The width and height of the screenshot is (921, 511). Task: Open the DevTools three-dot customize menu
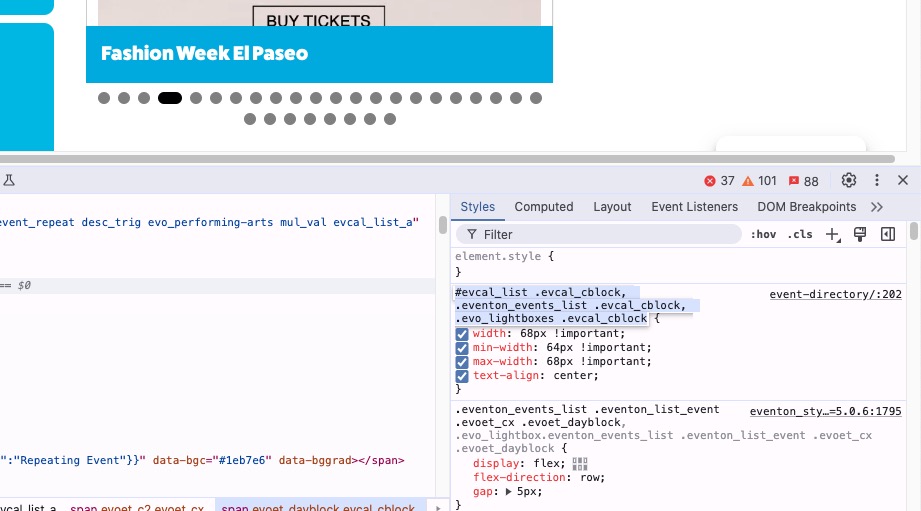[x=877, y=181]
